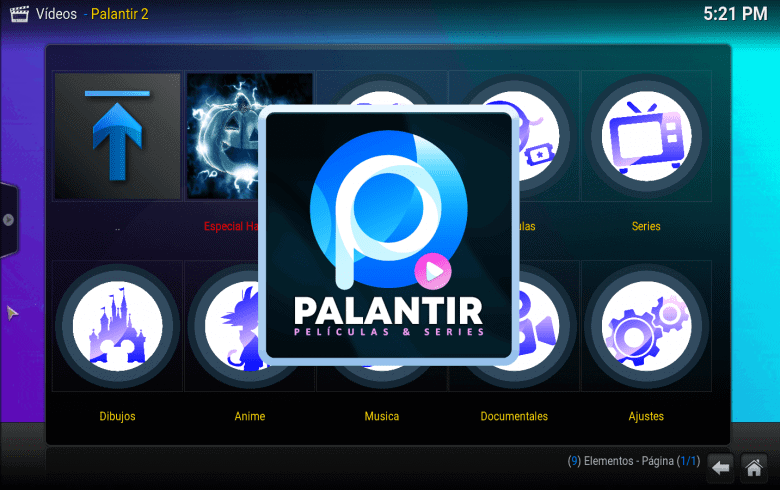The image size is (780, 490).
Task: Open the Anime character icon
Action: [224, 326]
